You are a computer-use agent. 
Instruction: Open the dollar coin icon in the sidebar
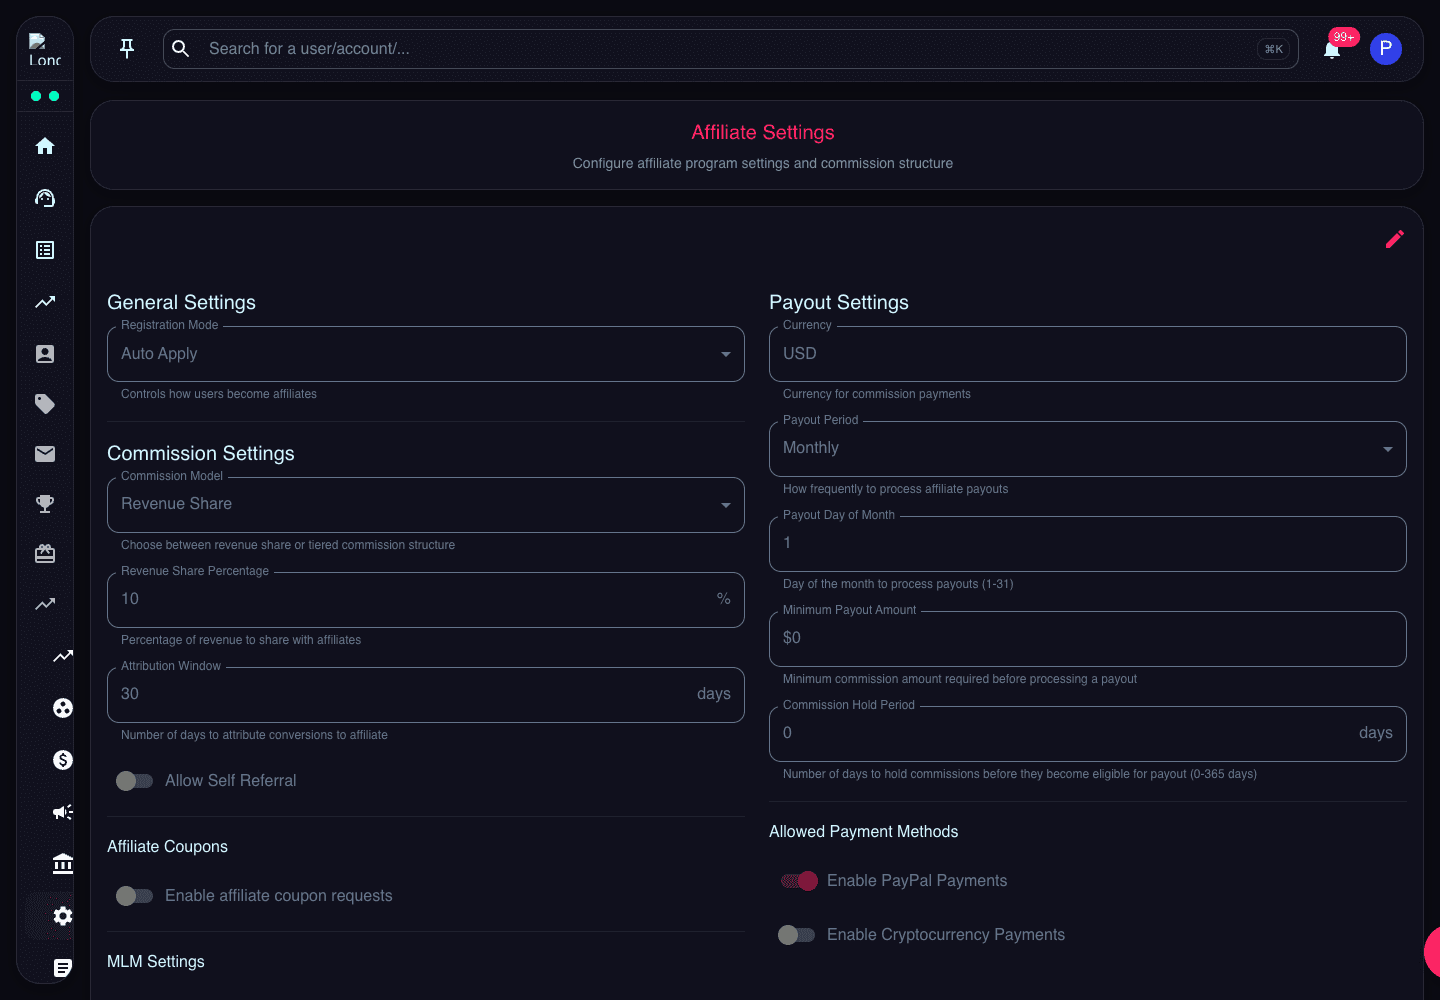coord(63,760)
